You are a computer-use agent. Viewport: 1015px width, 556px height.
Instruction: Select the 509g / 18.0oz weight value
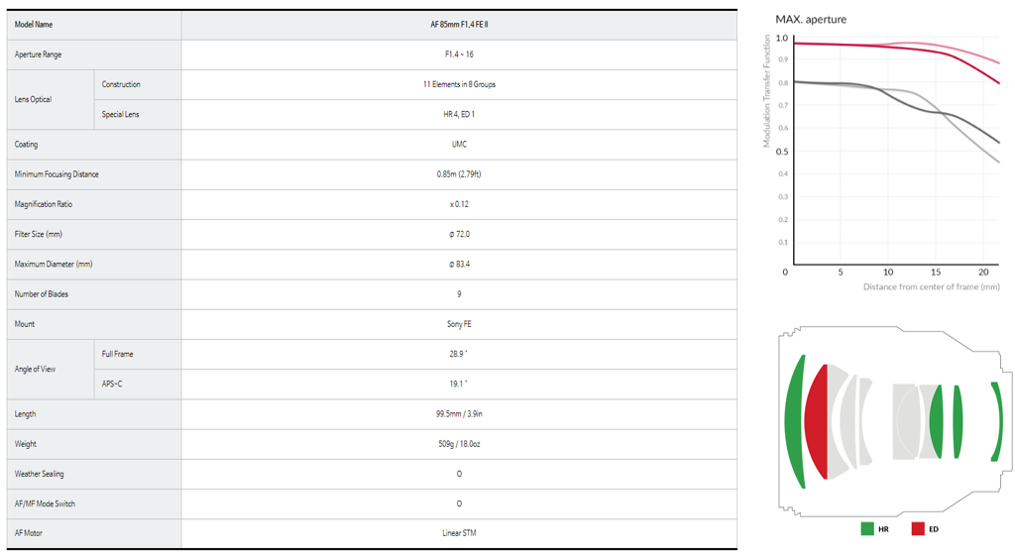click(459, 444)
